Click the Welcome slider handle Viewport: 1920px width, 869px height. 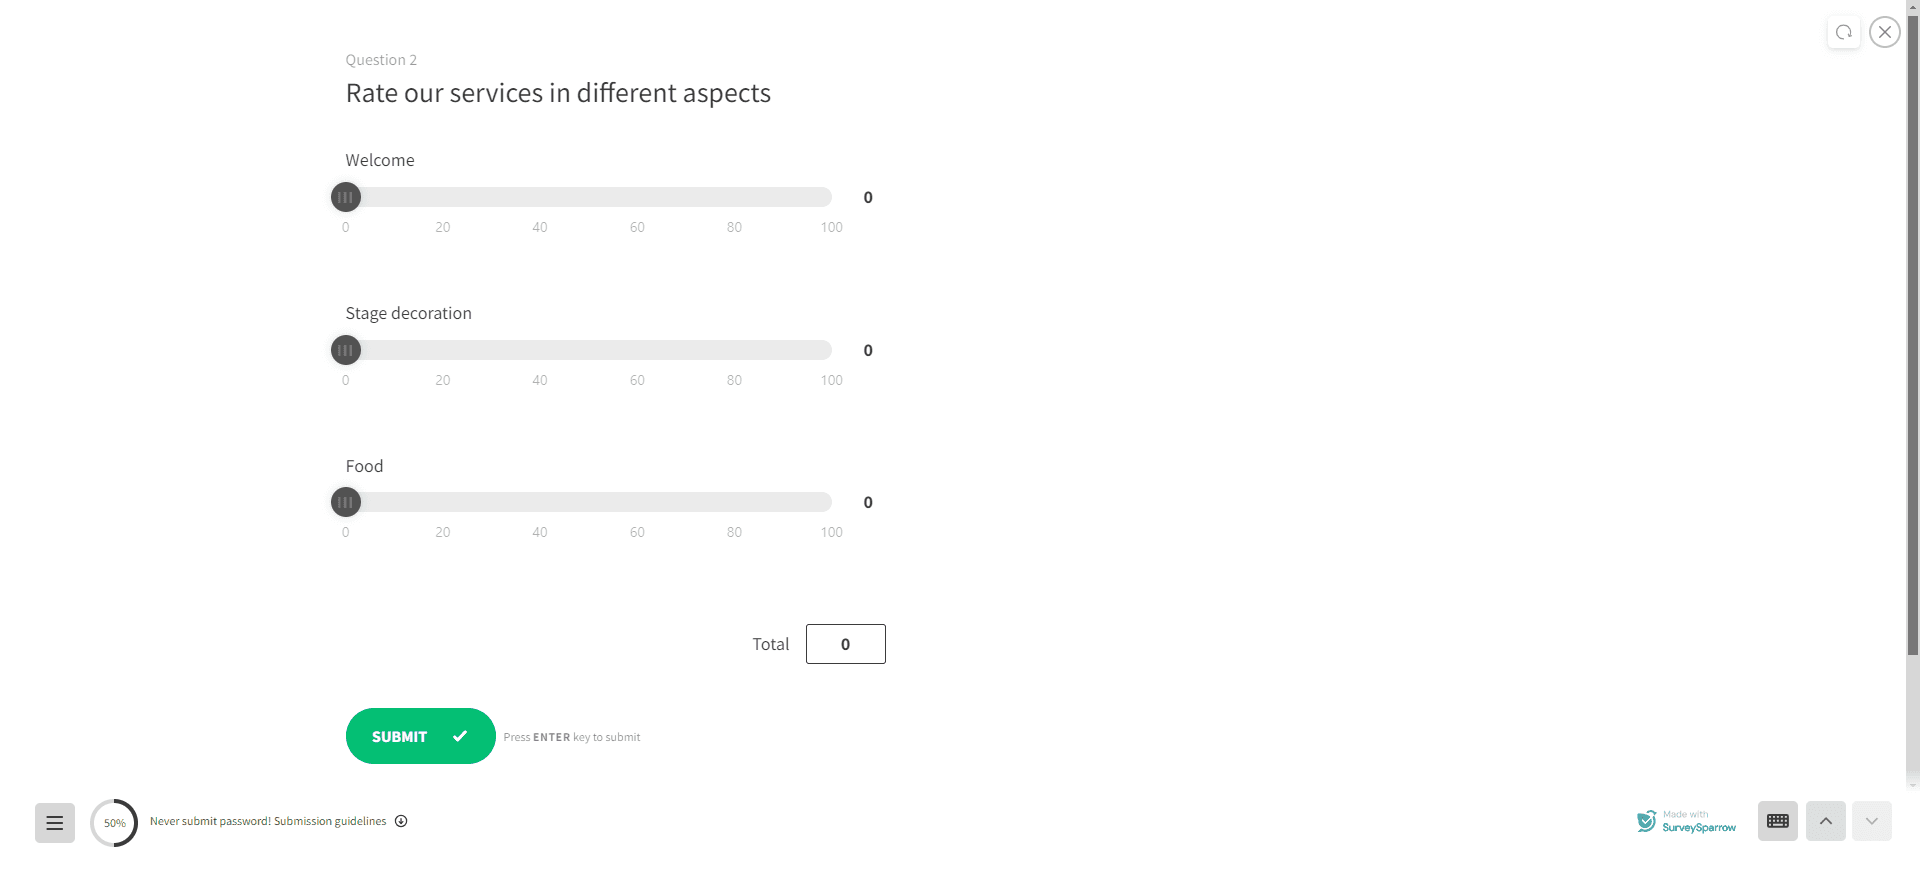coord(346,197)
